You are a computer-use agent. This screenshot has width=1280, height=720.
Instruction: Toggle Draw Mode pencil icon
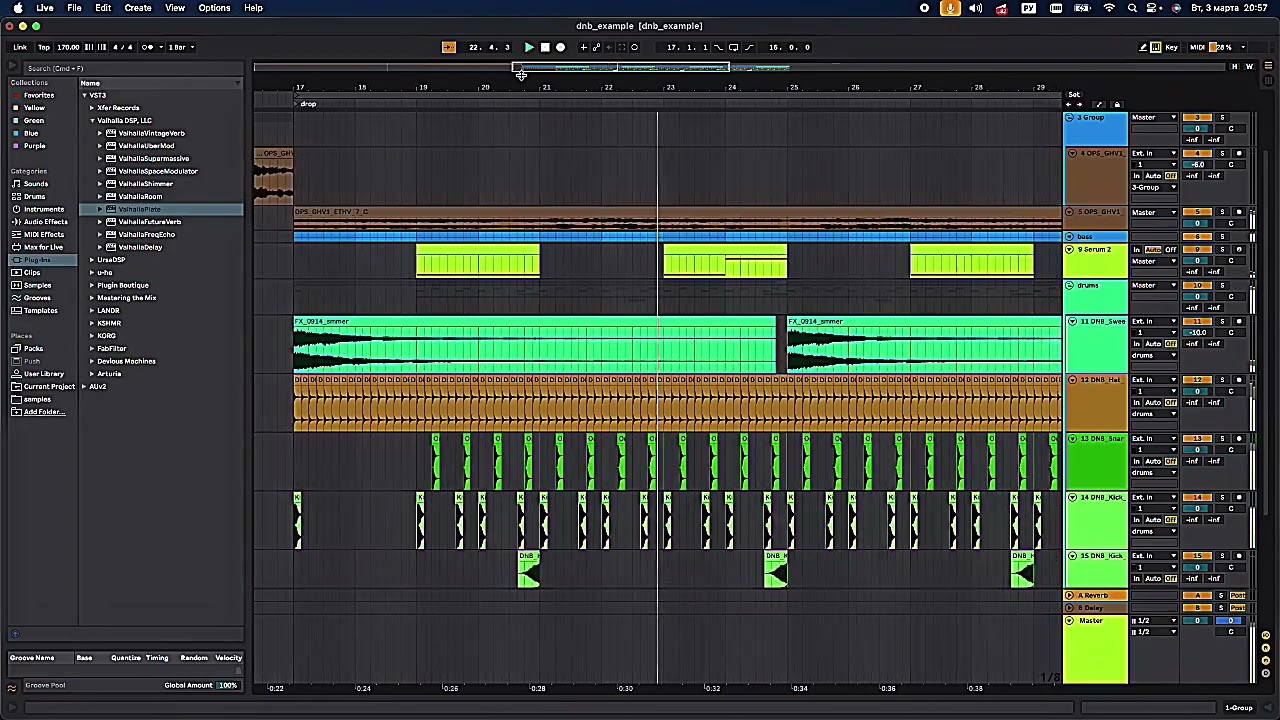1143,47
